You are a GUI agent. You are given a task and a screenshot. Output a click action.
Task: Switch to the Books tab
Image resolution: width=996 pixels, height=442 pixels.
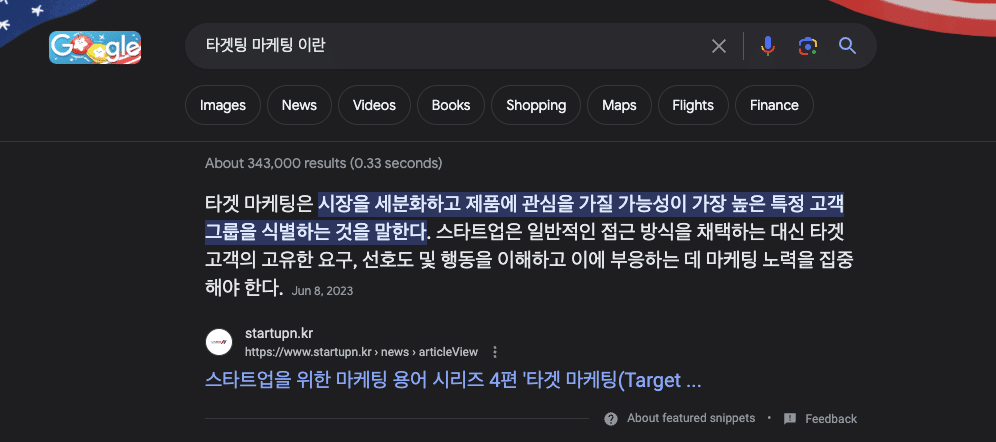click(x=451, y=105)
